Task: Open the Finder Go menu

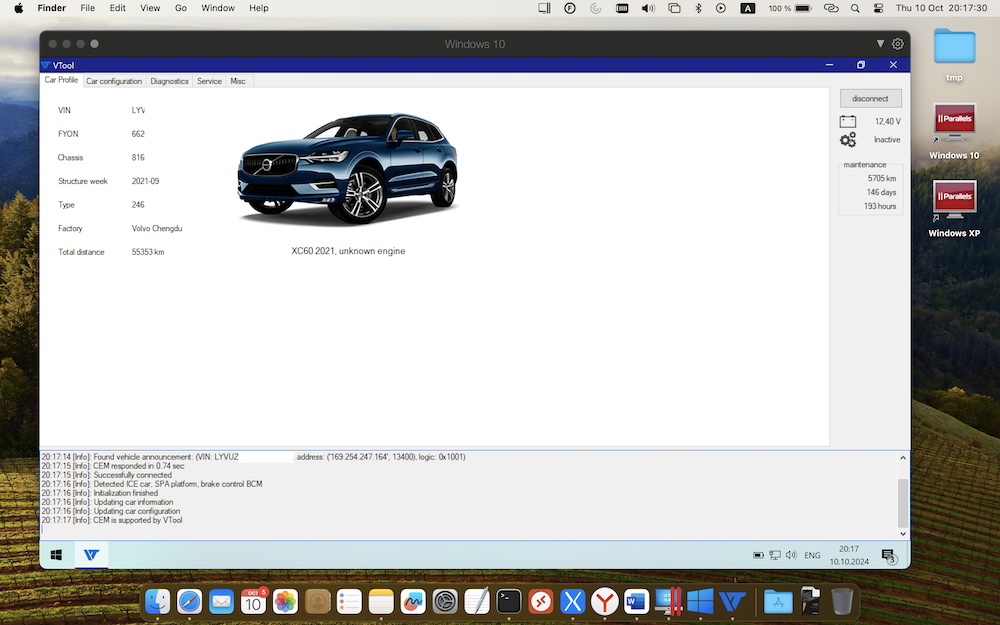Action: (x=181, y=8)
